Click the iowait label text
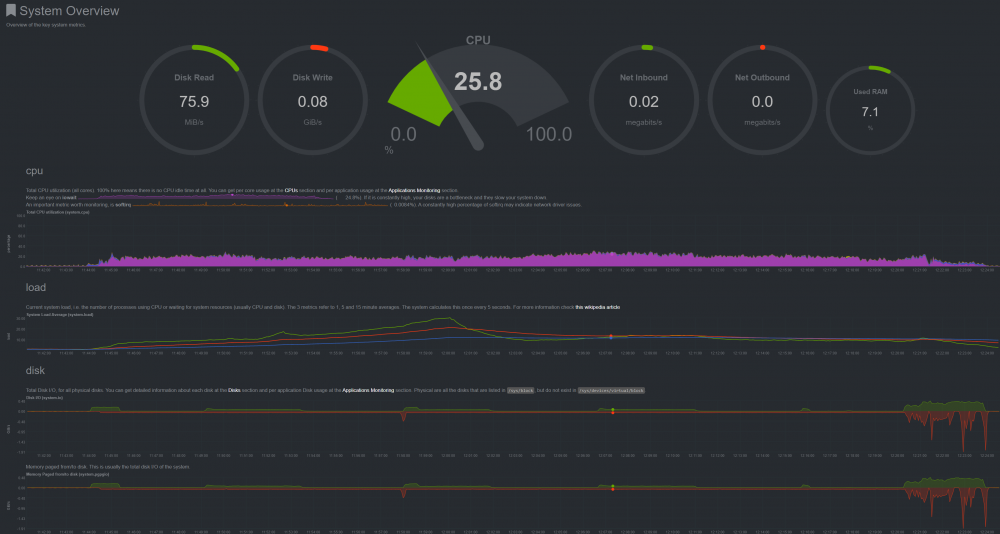This screenshot has width=1000, height=534. click(x=69, y=198)
